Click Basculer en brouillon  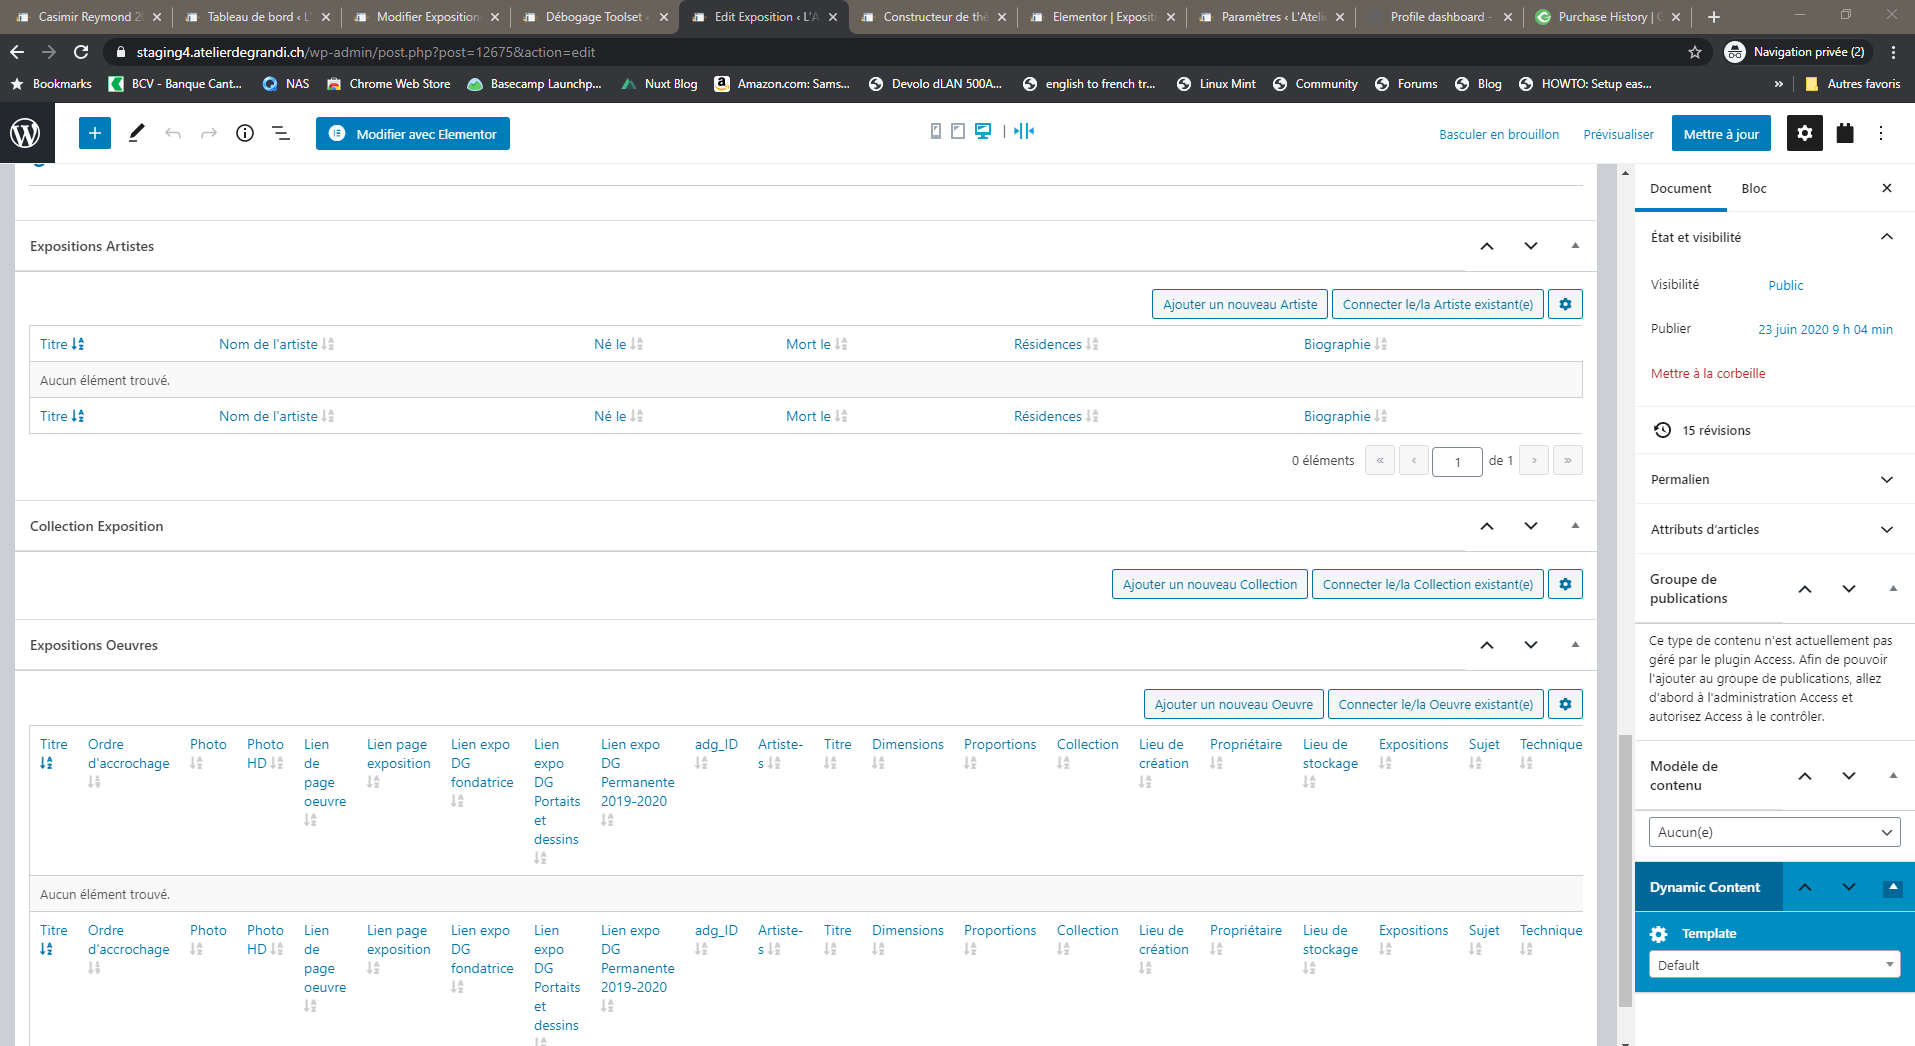point(1499,134)
